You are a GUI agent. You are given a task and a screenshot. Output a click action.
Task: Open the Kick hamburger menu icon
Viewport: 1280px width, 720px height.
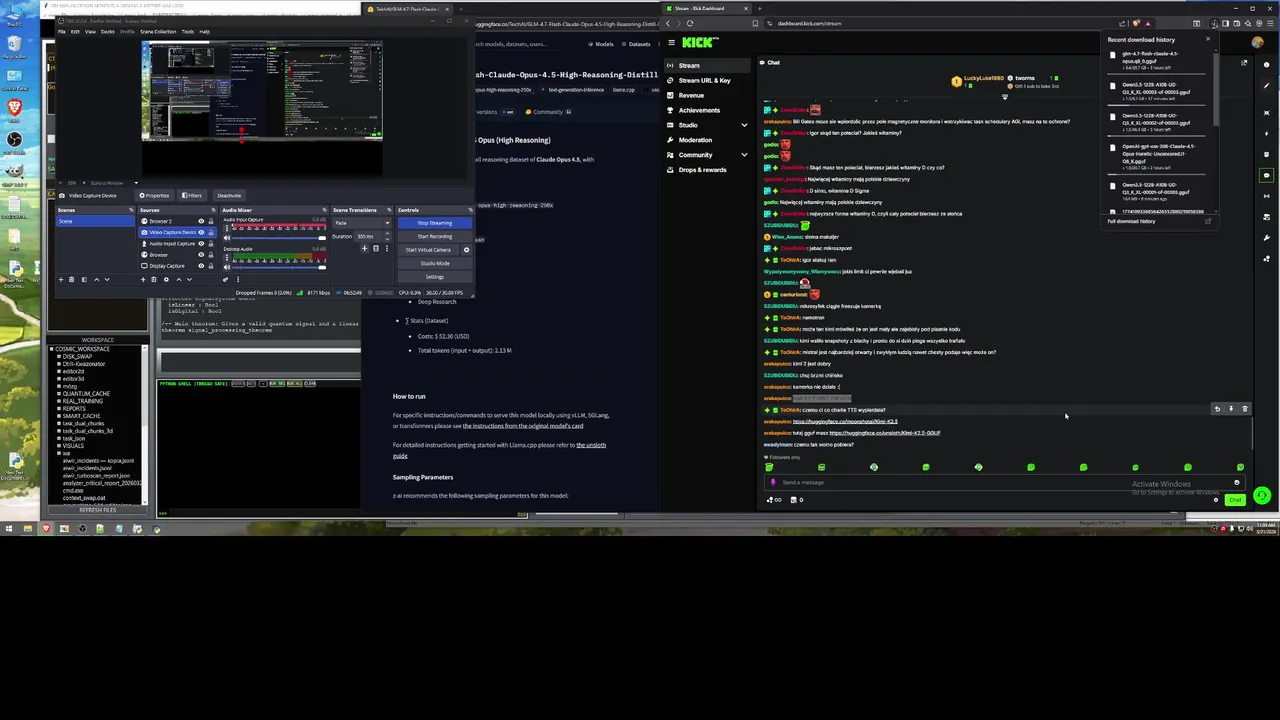(x=671, y=42)
